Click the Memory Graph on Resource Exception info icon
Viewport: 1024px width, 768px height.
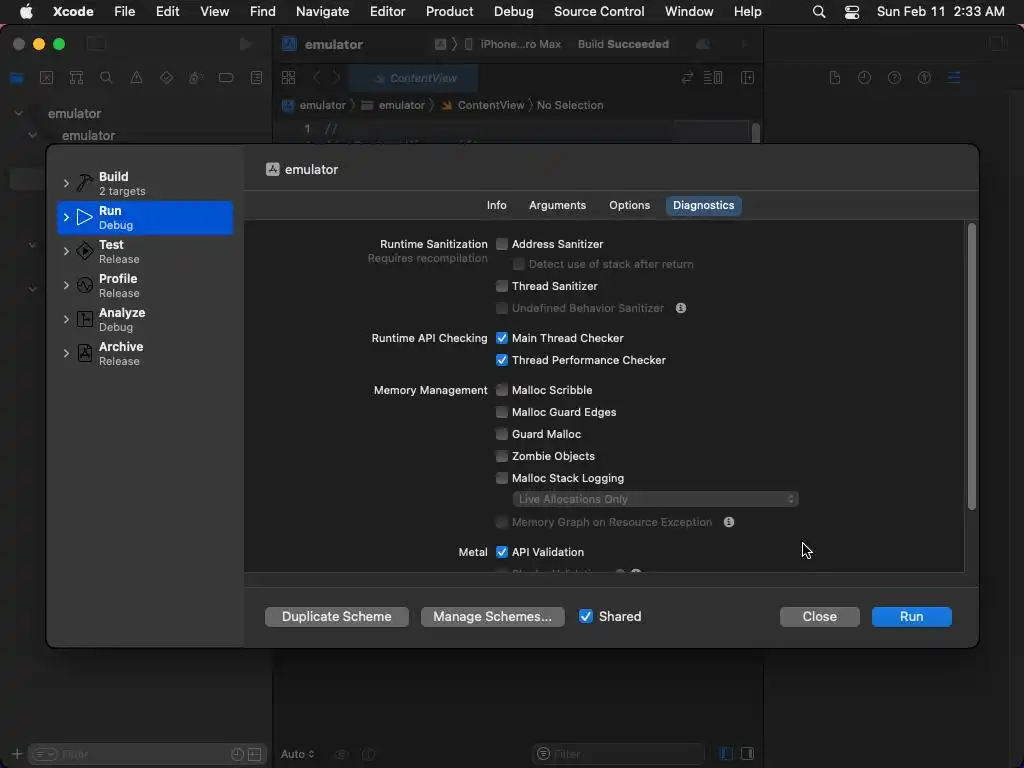pos(729,522)
